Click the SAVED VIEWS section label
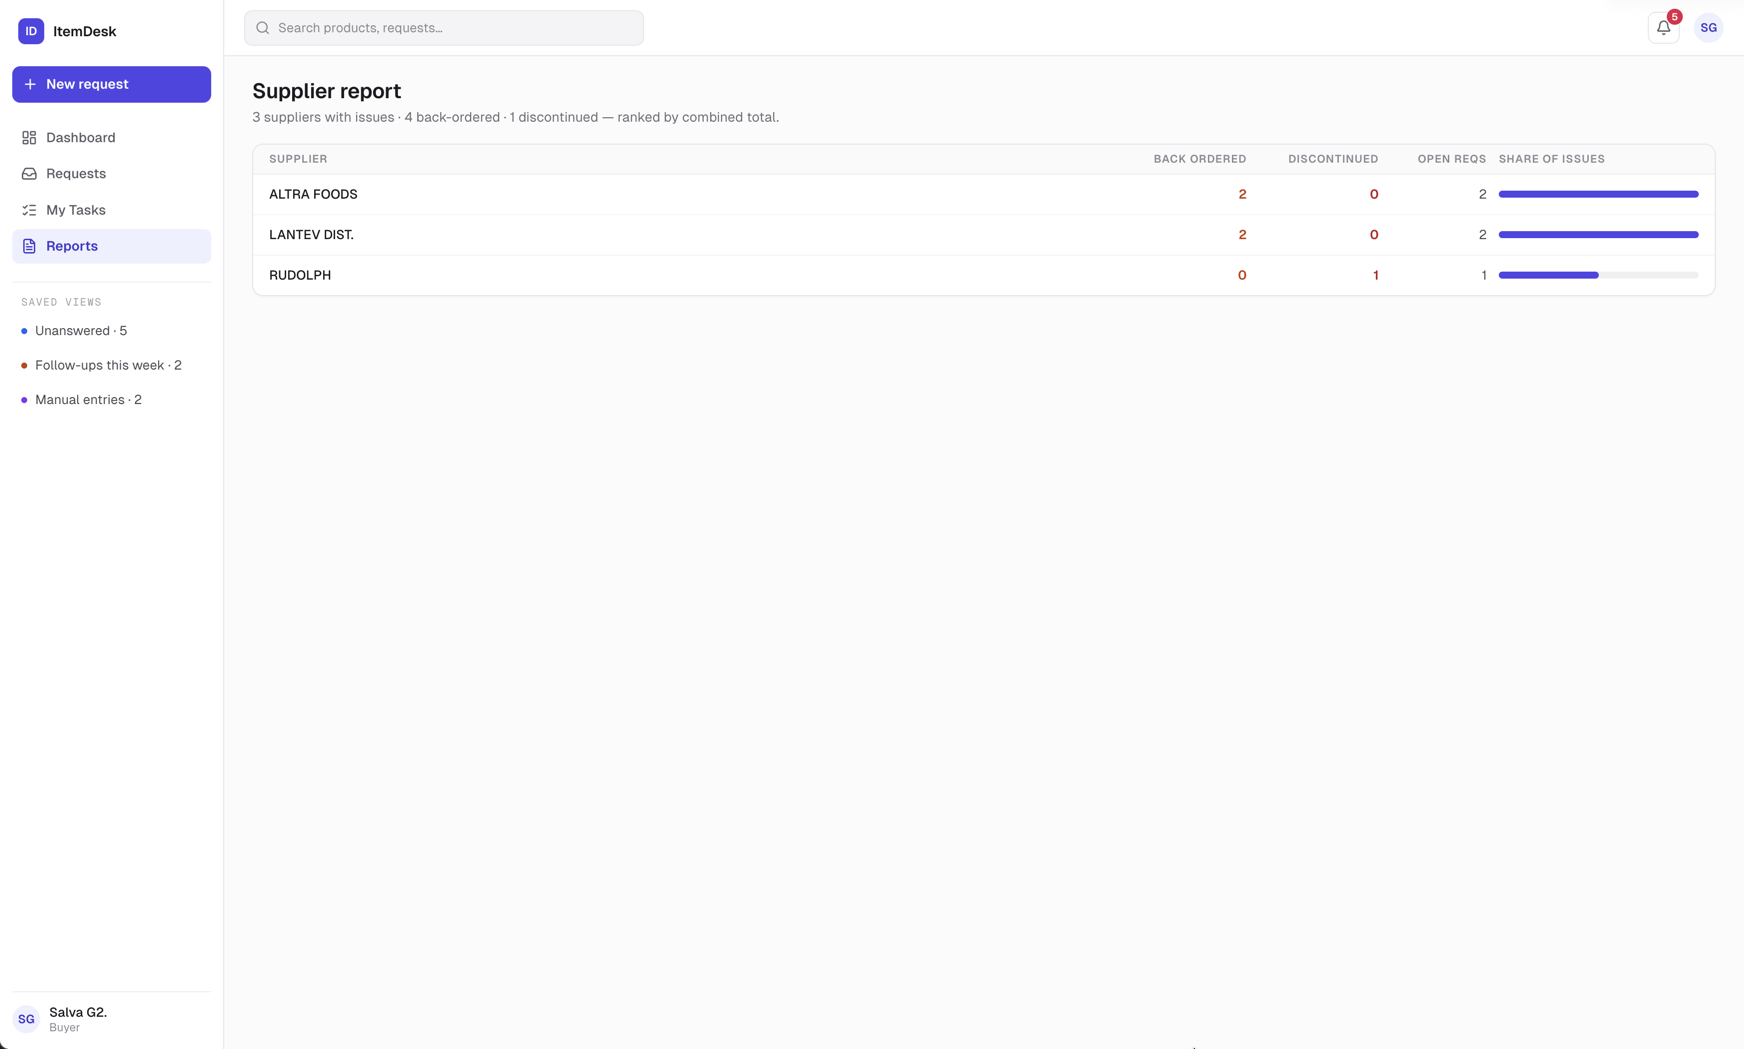 61,302
